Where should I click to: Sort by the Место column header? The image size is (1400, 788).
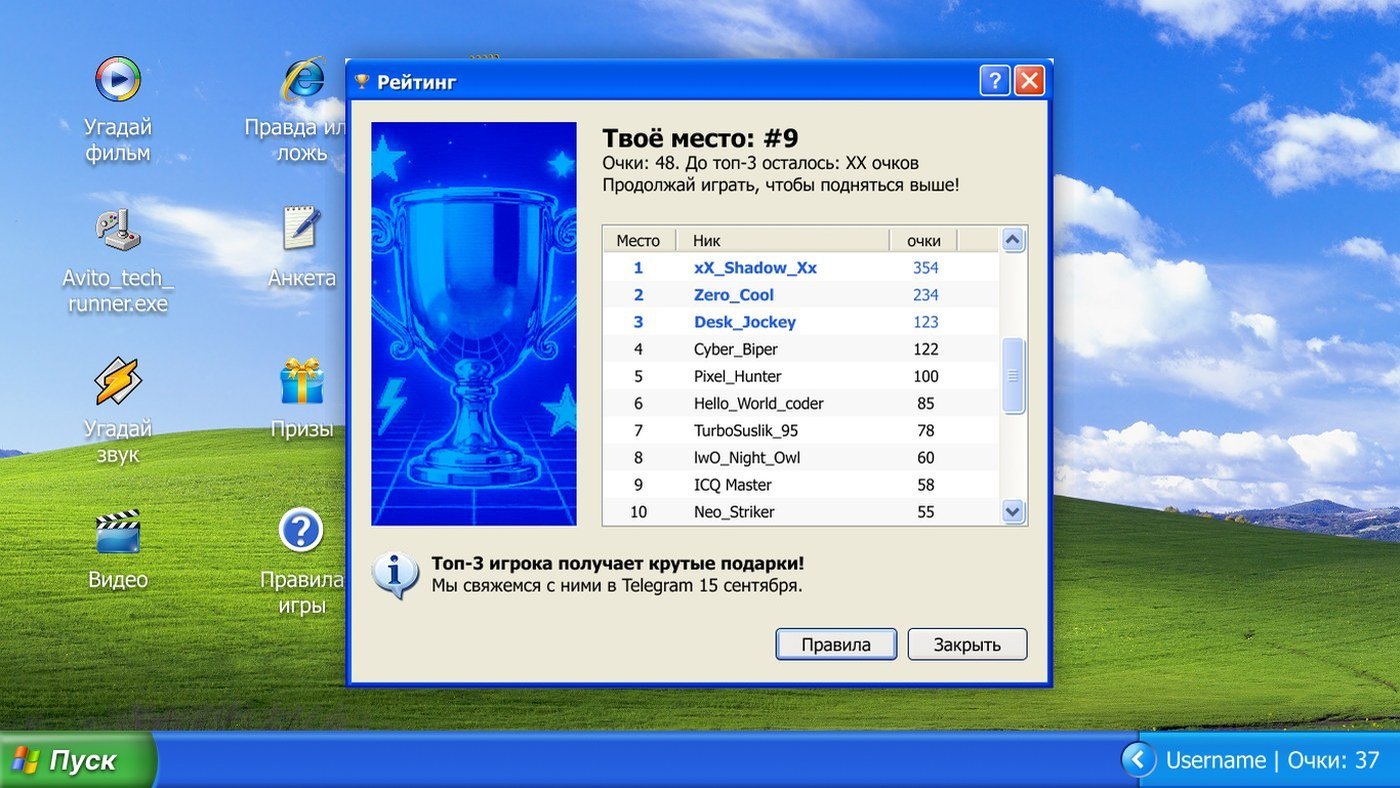click(x=638, y=240)
